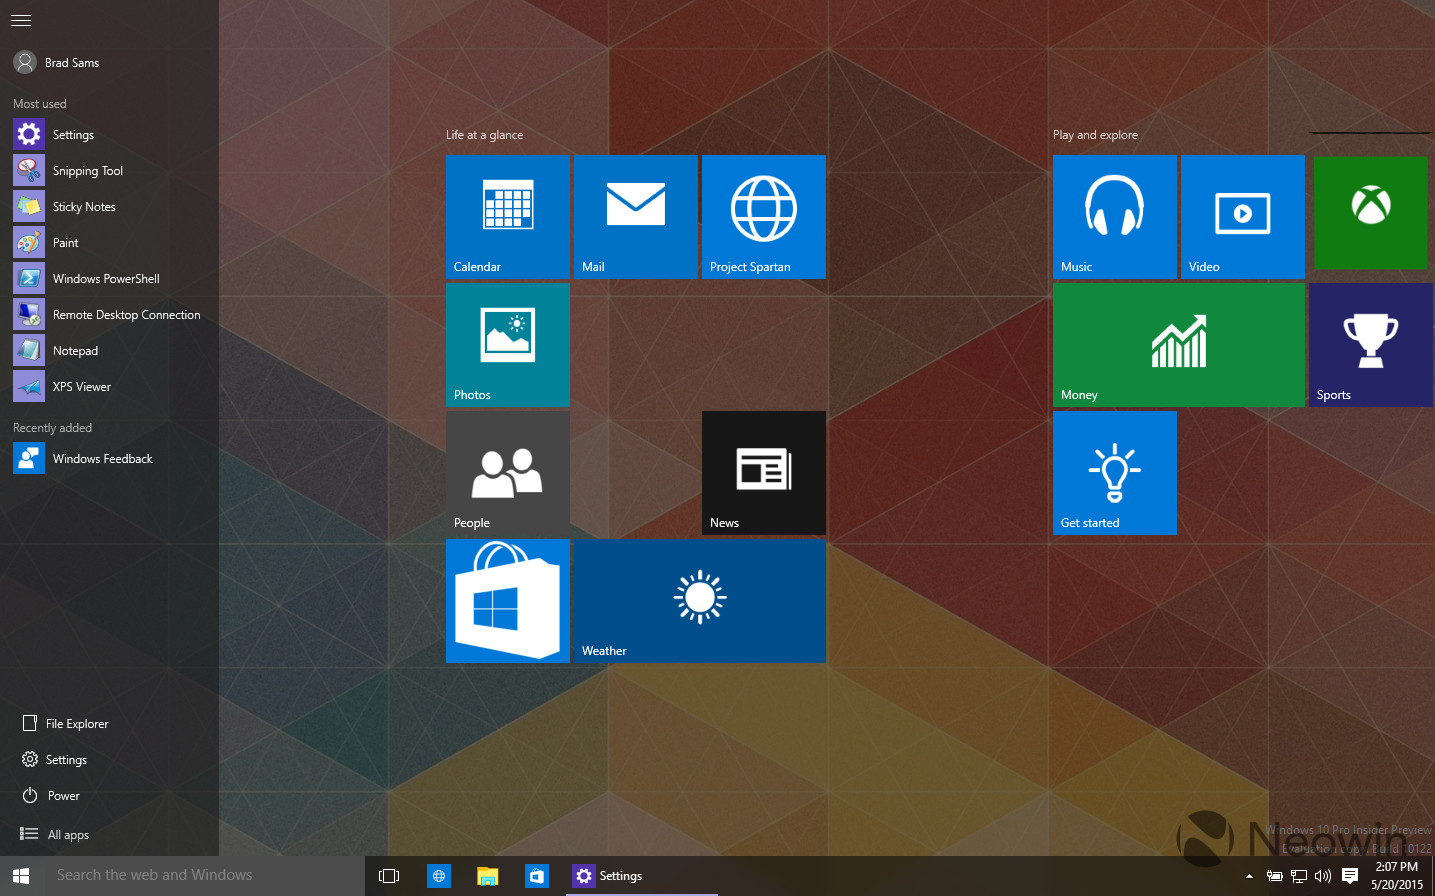The image size is (1435, 896).
Task: Open Task View on the taskbar
Action: click(x=389, y=875)
